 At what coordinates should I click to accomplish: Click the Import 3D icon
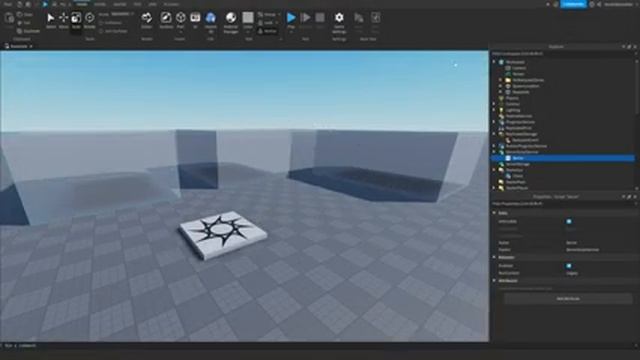click(x=211, y=18)
